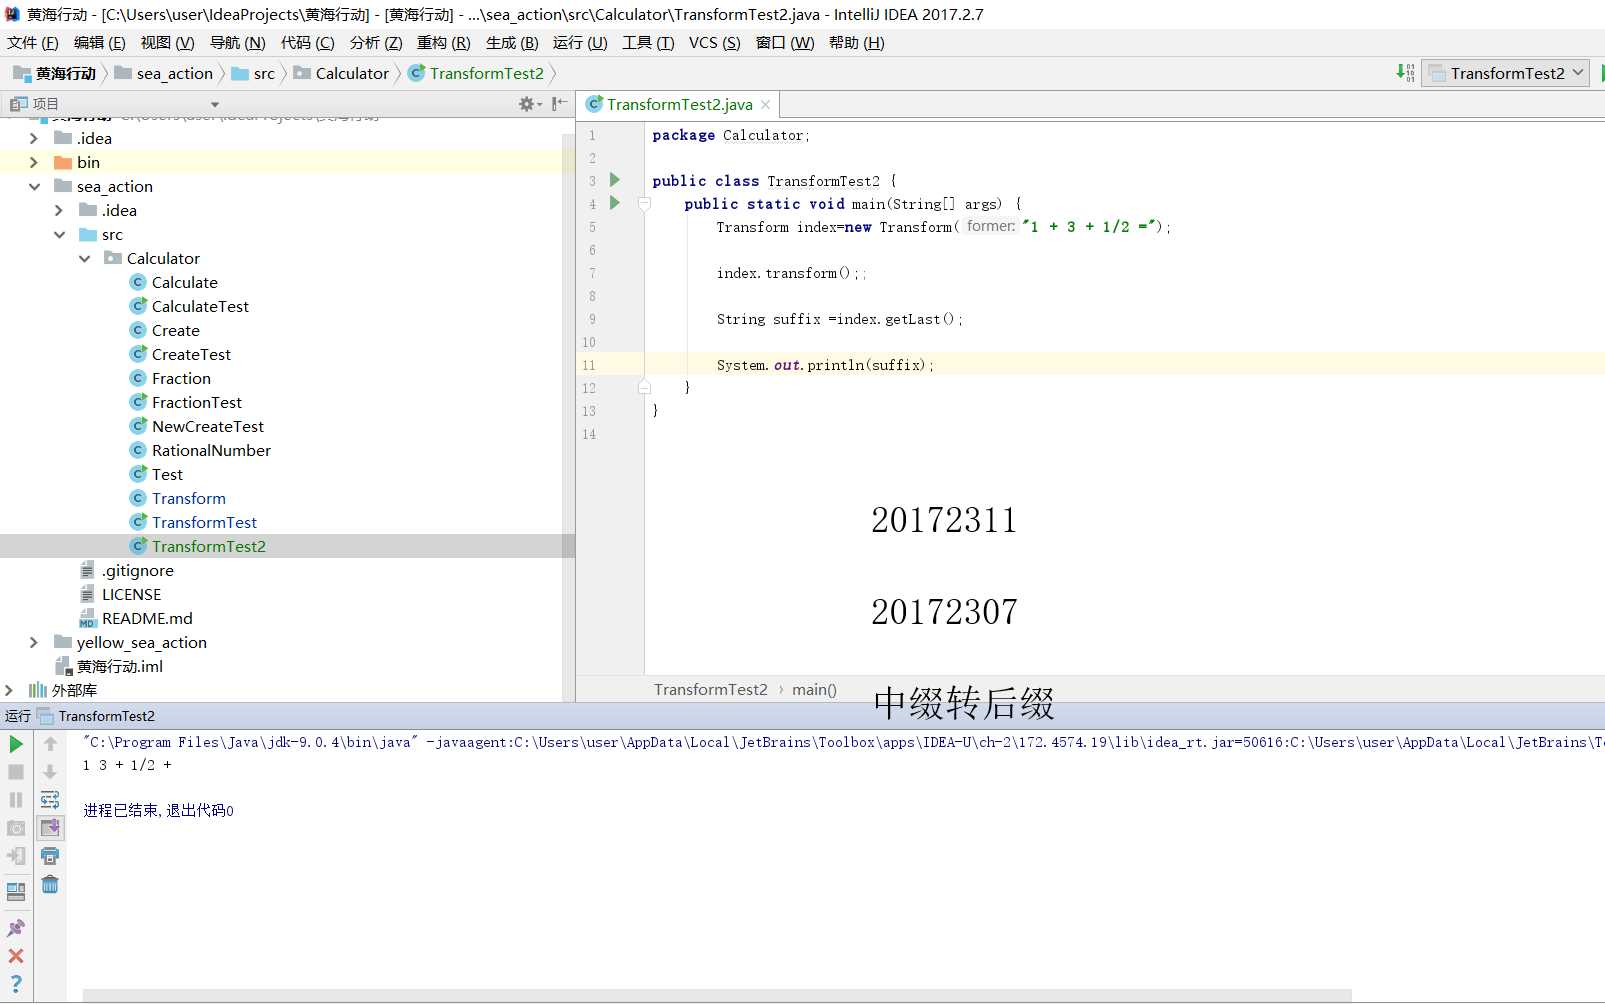
Task: Click the TransformTest2 breadcrumb in the navigation bar
Action: pyautogui.click(x=476, y=73)
